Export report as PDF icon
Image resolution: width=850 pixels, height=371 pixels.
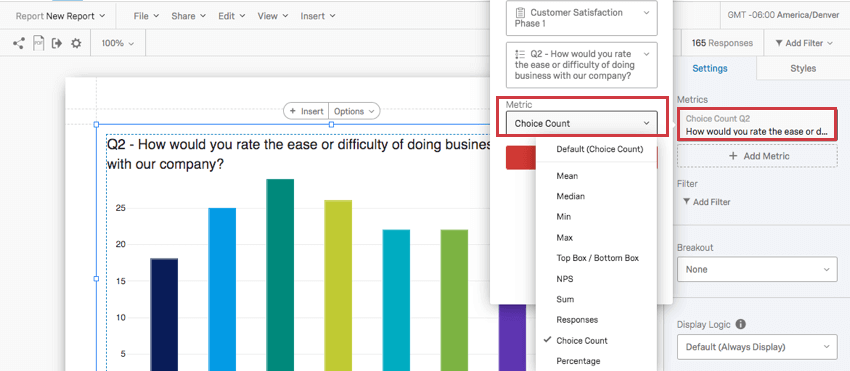pos(38,43)
